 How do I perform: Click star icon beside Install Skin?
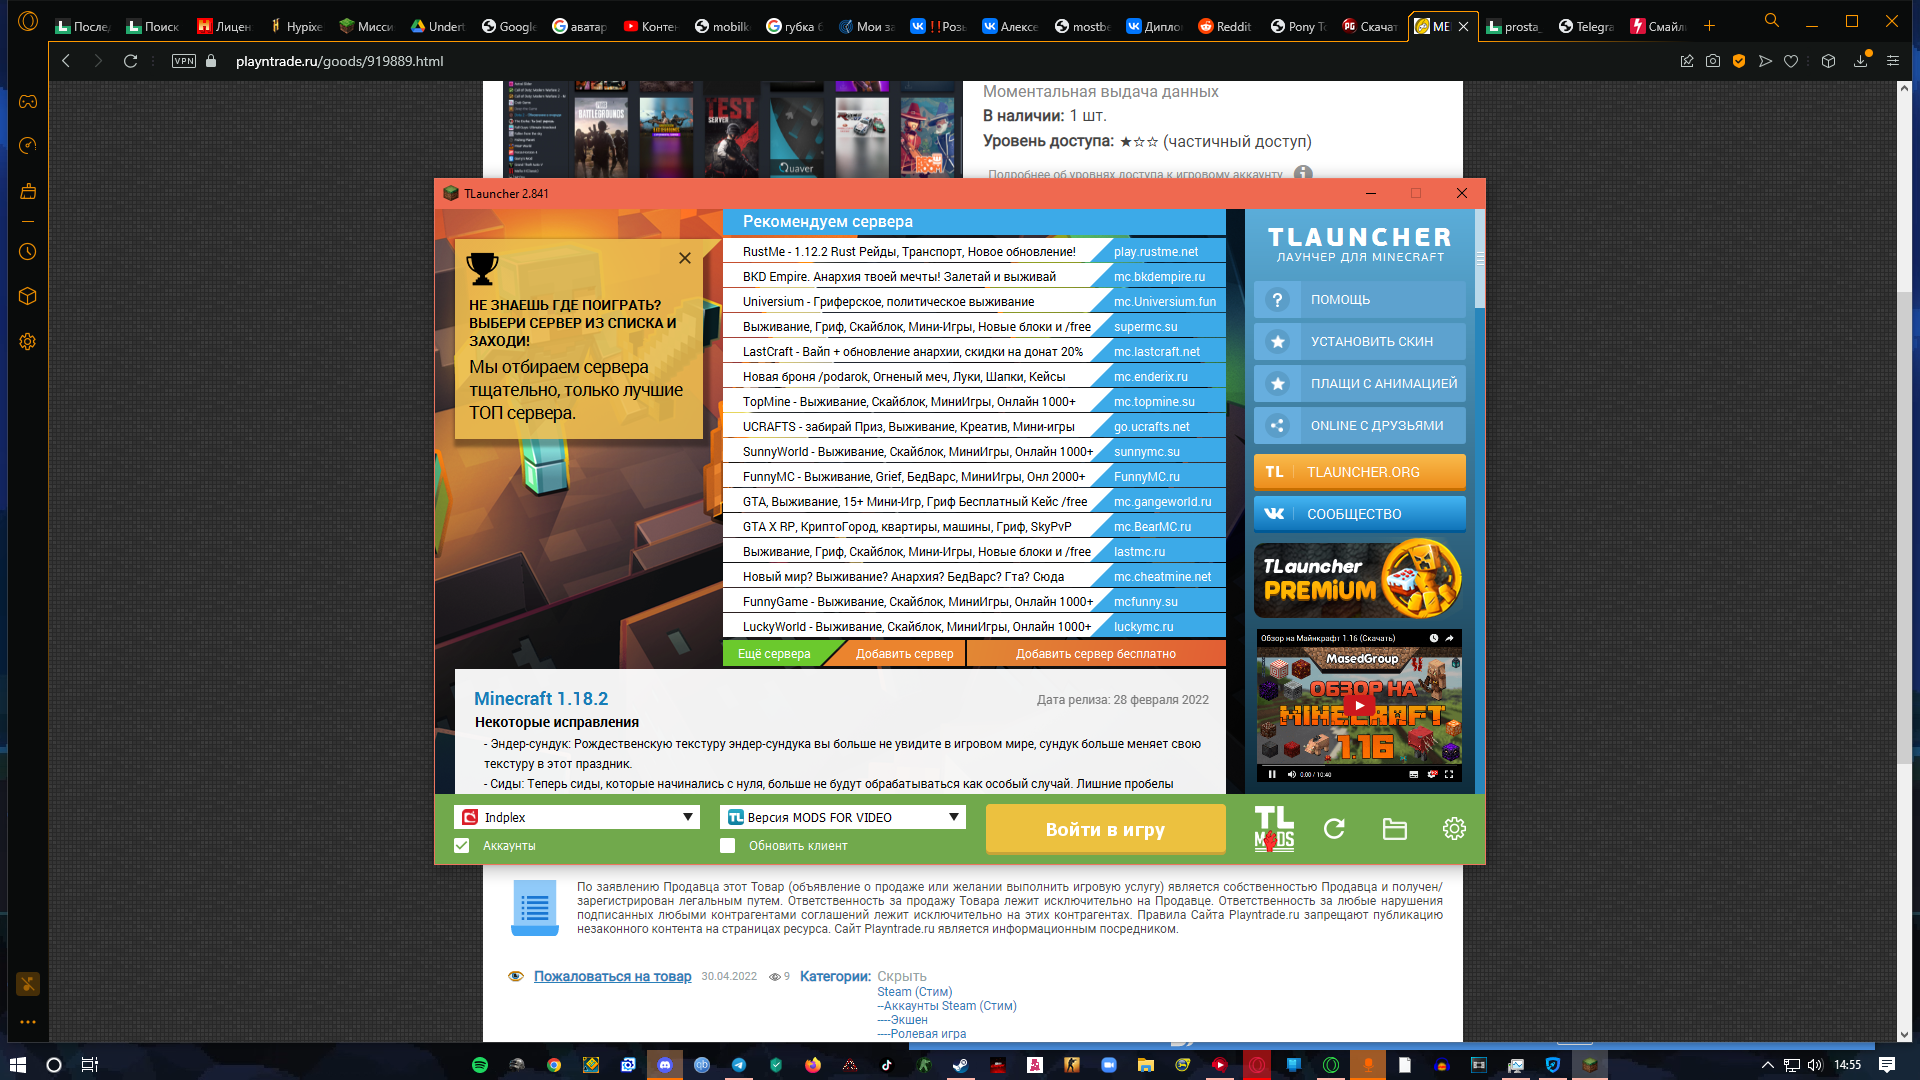1277,342
